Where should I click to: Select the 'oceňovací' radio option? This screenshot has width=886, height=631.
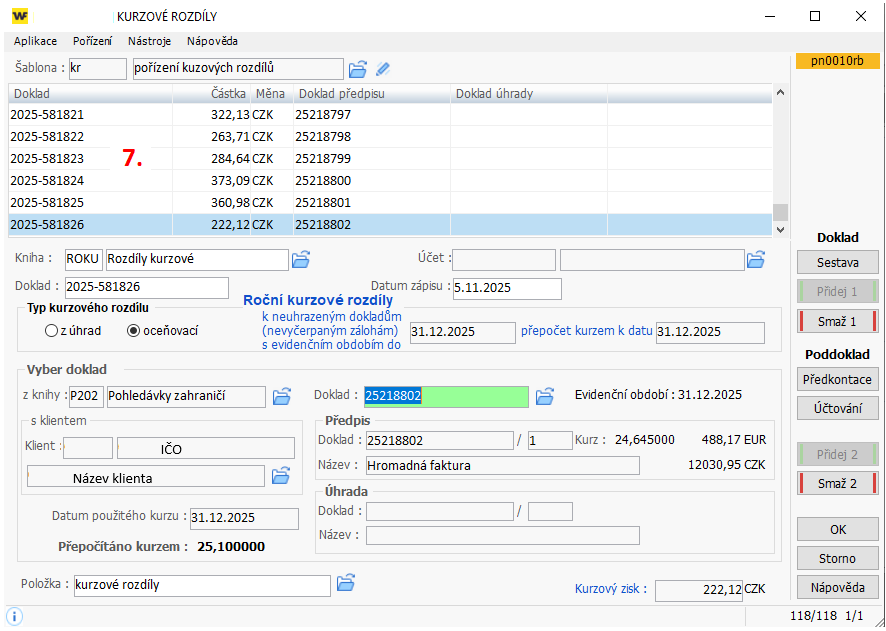(x=134, y=330)
